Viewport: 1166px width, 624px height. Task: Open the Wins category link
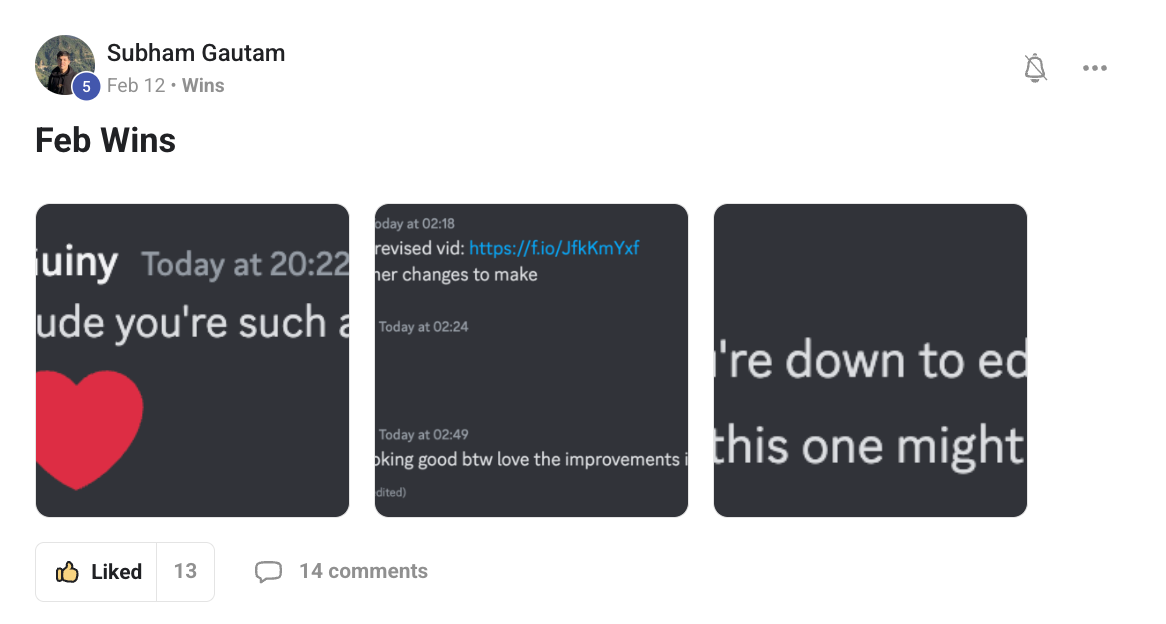(203, 86)
